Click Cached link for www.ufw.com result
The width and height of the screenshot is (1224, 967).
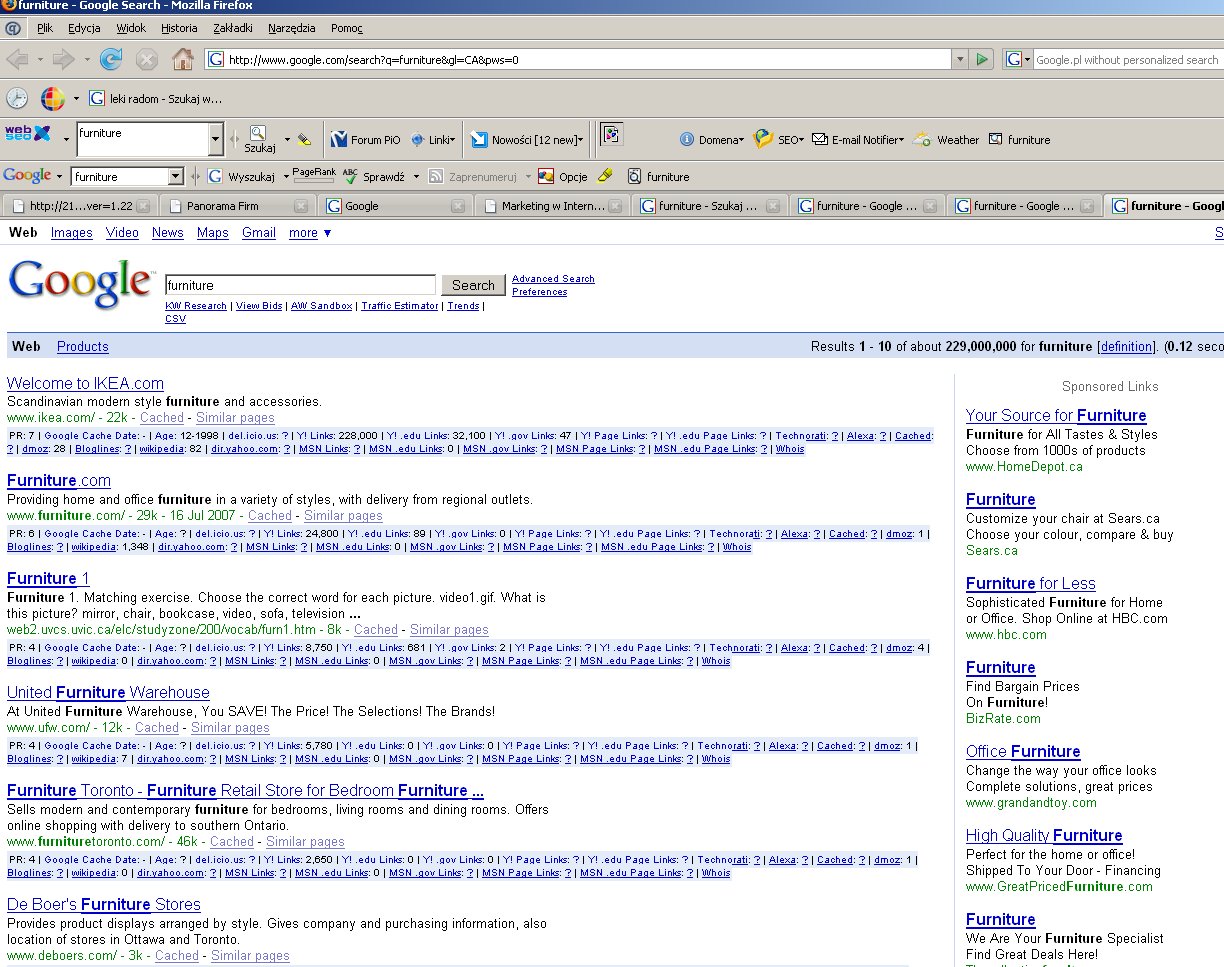[157, 728]
